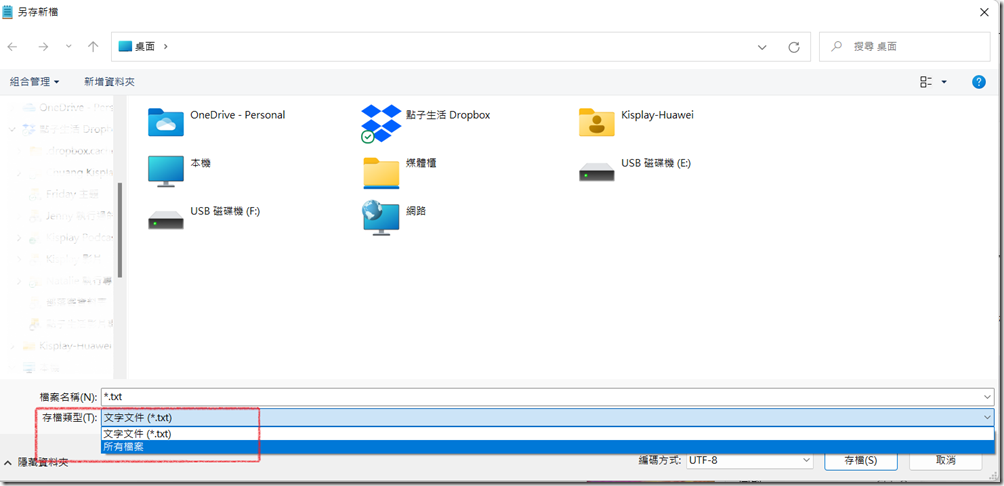The image size is (1004, 486).
Task: Open the Kisplay-Huawei user folder icon
Action: [597, 122]
